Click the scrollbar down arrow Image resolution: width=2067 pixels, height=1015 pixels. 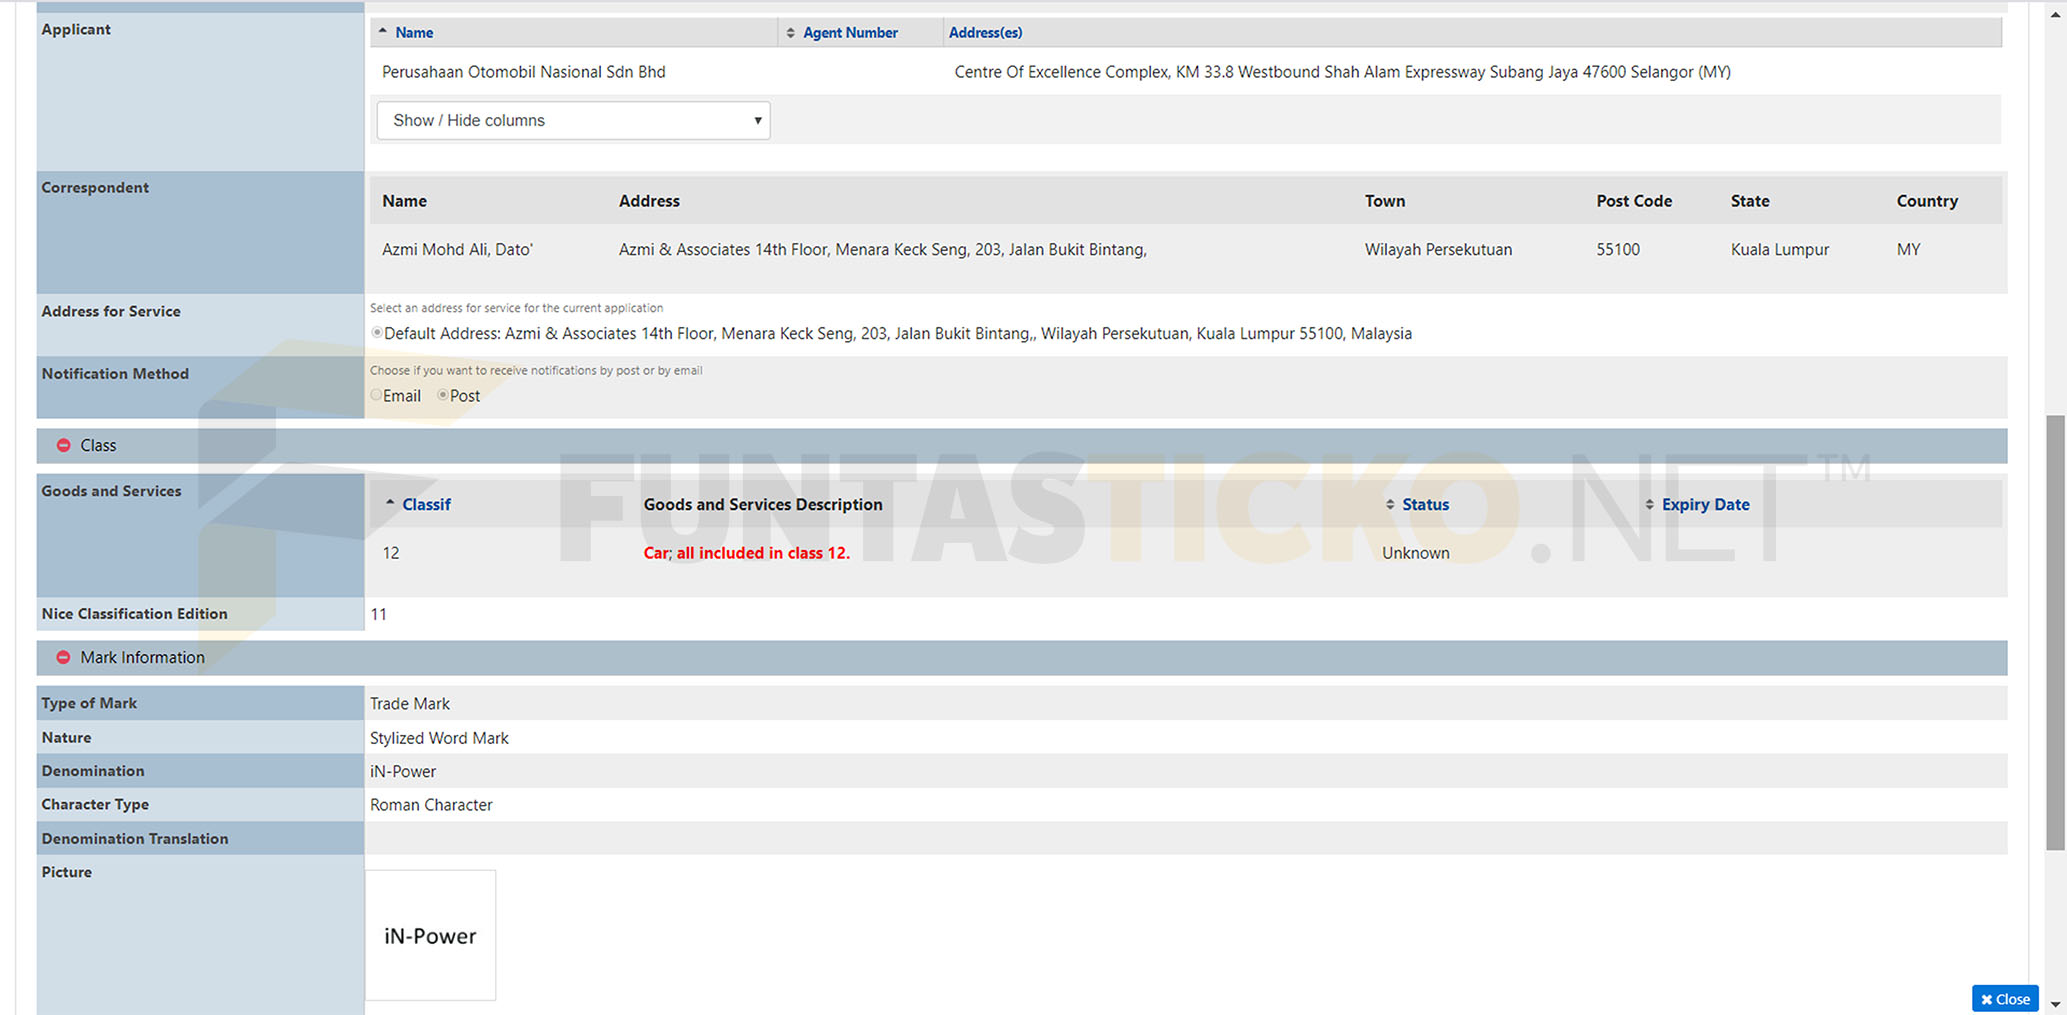click(2056, 1004)
